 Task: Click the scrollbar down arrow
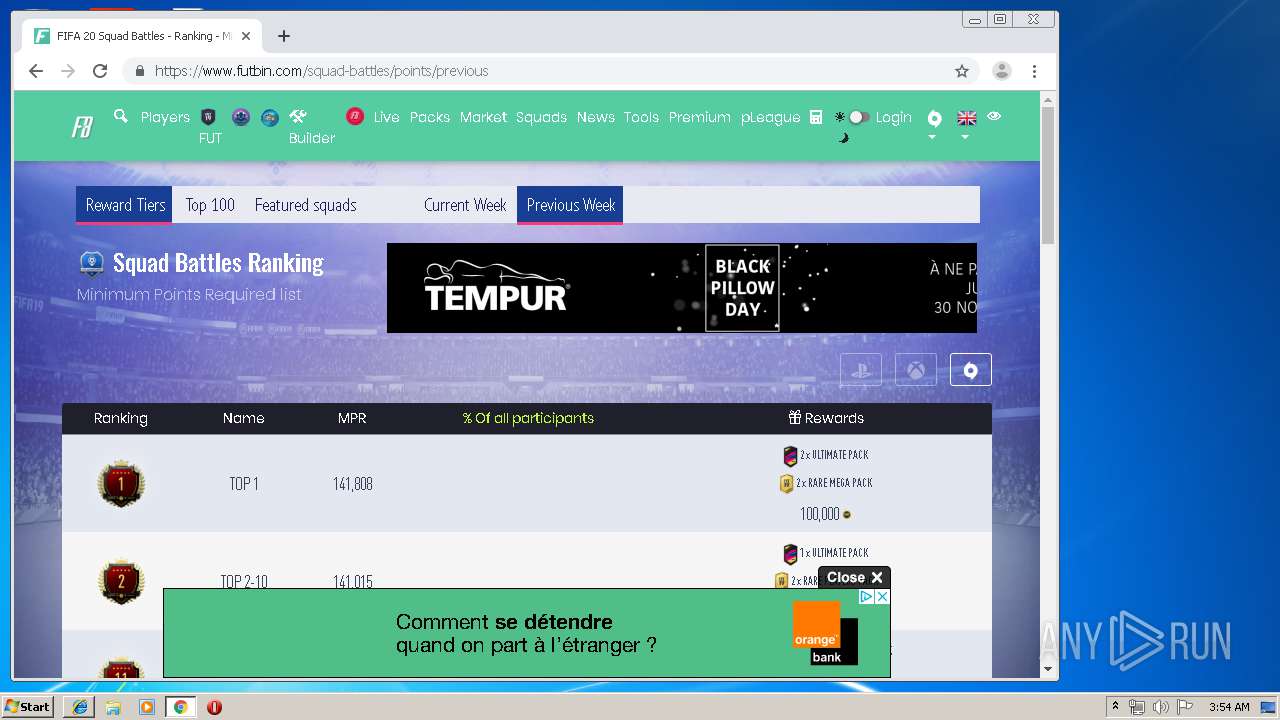click(x=1048, y=669)
